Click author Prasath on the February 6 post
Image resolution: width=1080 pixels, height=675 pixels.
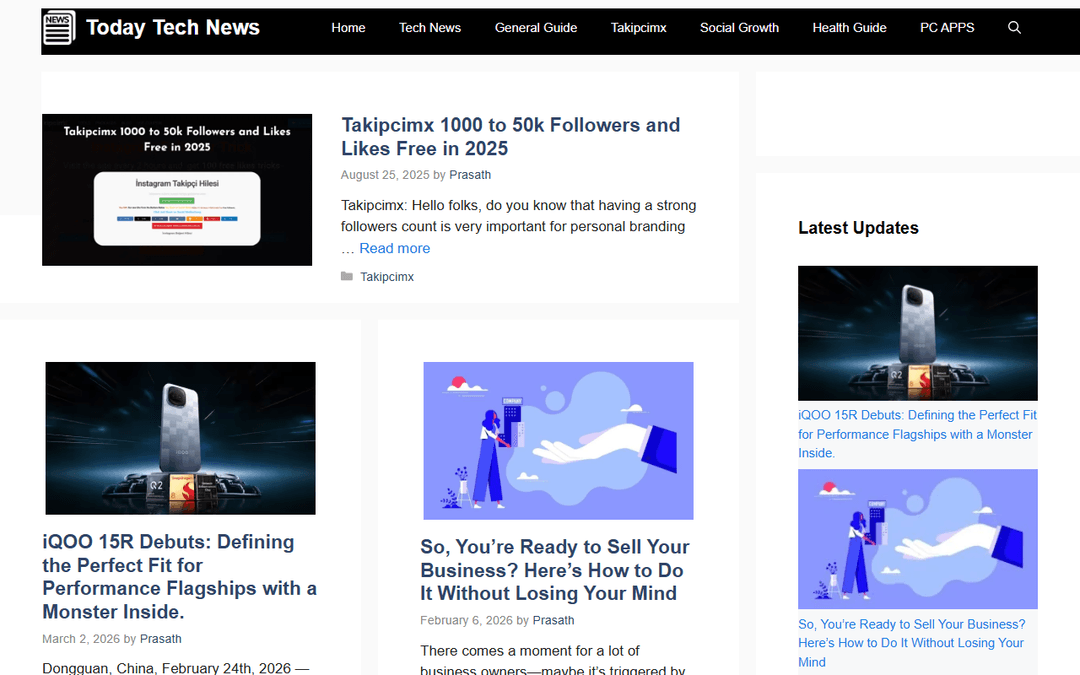point(553,621)
